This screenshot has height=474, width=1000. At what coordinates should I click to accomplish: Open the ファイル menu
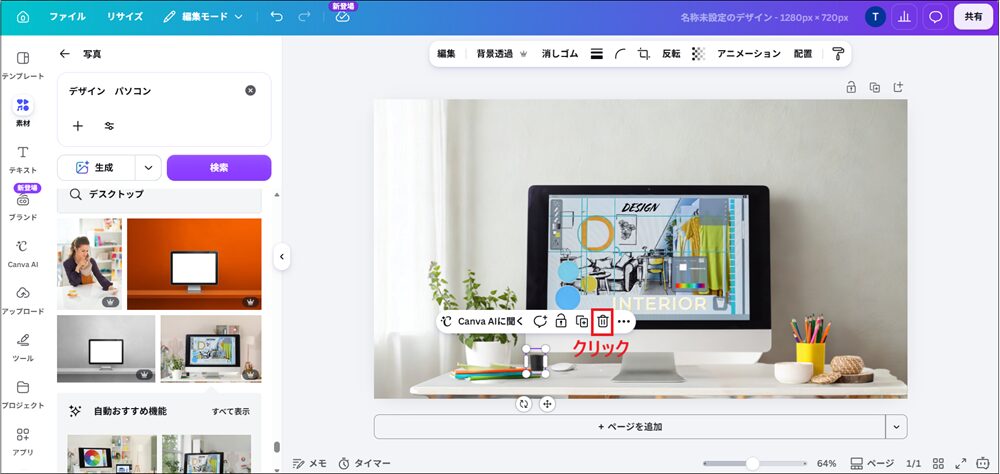point(67,17)
